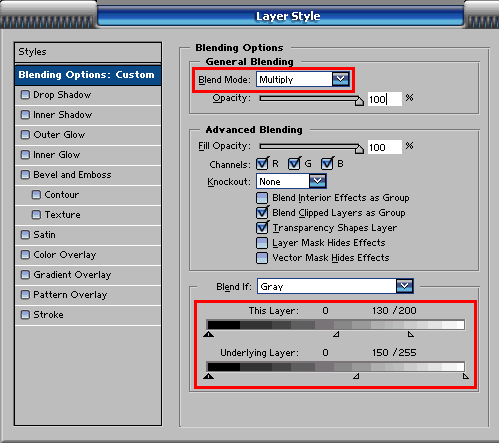Viewport: 499px width, 443px height.
Task: Enable the Texture sub-option checkbox
Action: click(36, 215)
